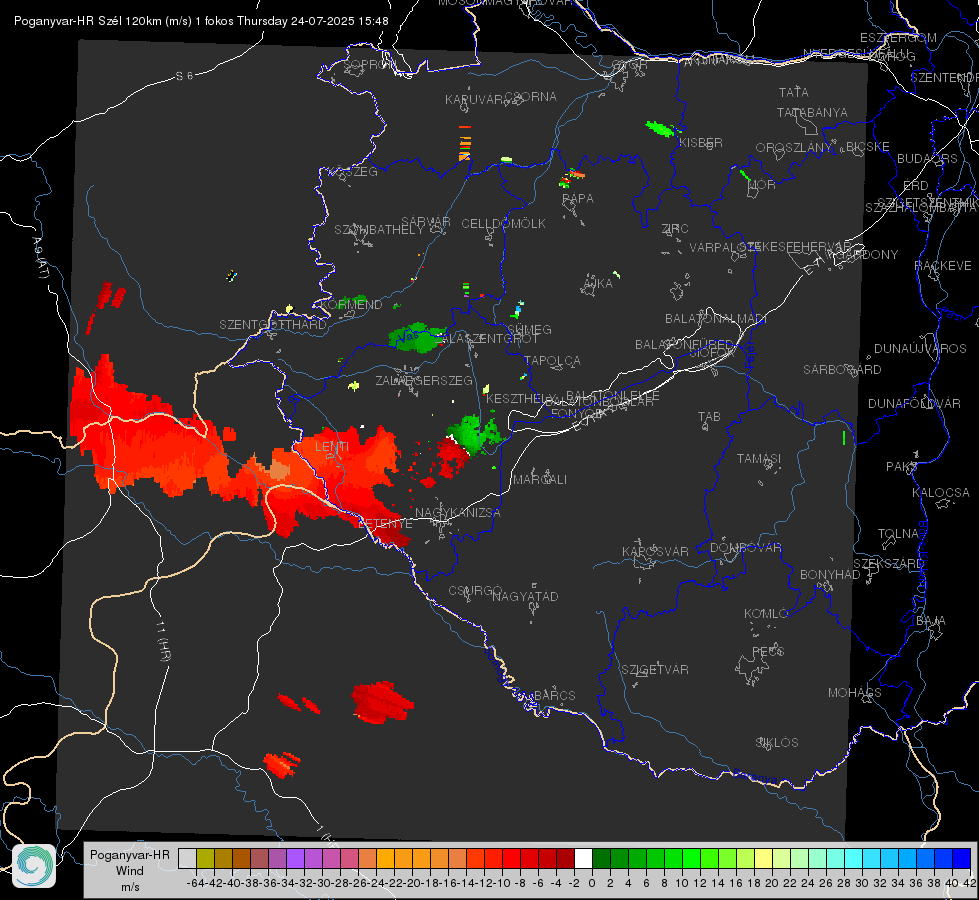979x900 pixels.
Task: Click the PÁPA city label
Action: (x=578, y=199)
